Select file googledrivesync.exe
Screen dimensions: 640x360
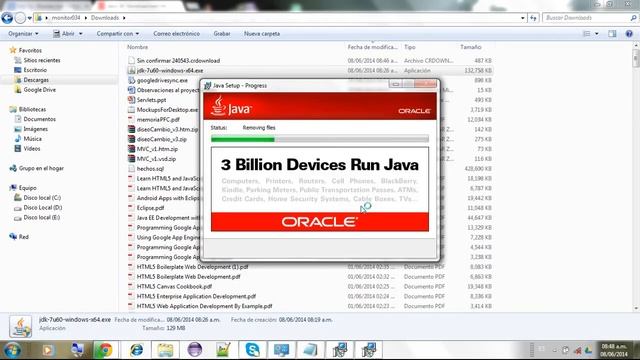[x=162, y=80]
